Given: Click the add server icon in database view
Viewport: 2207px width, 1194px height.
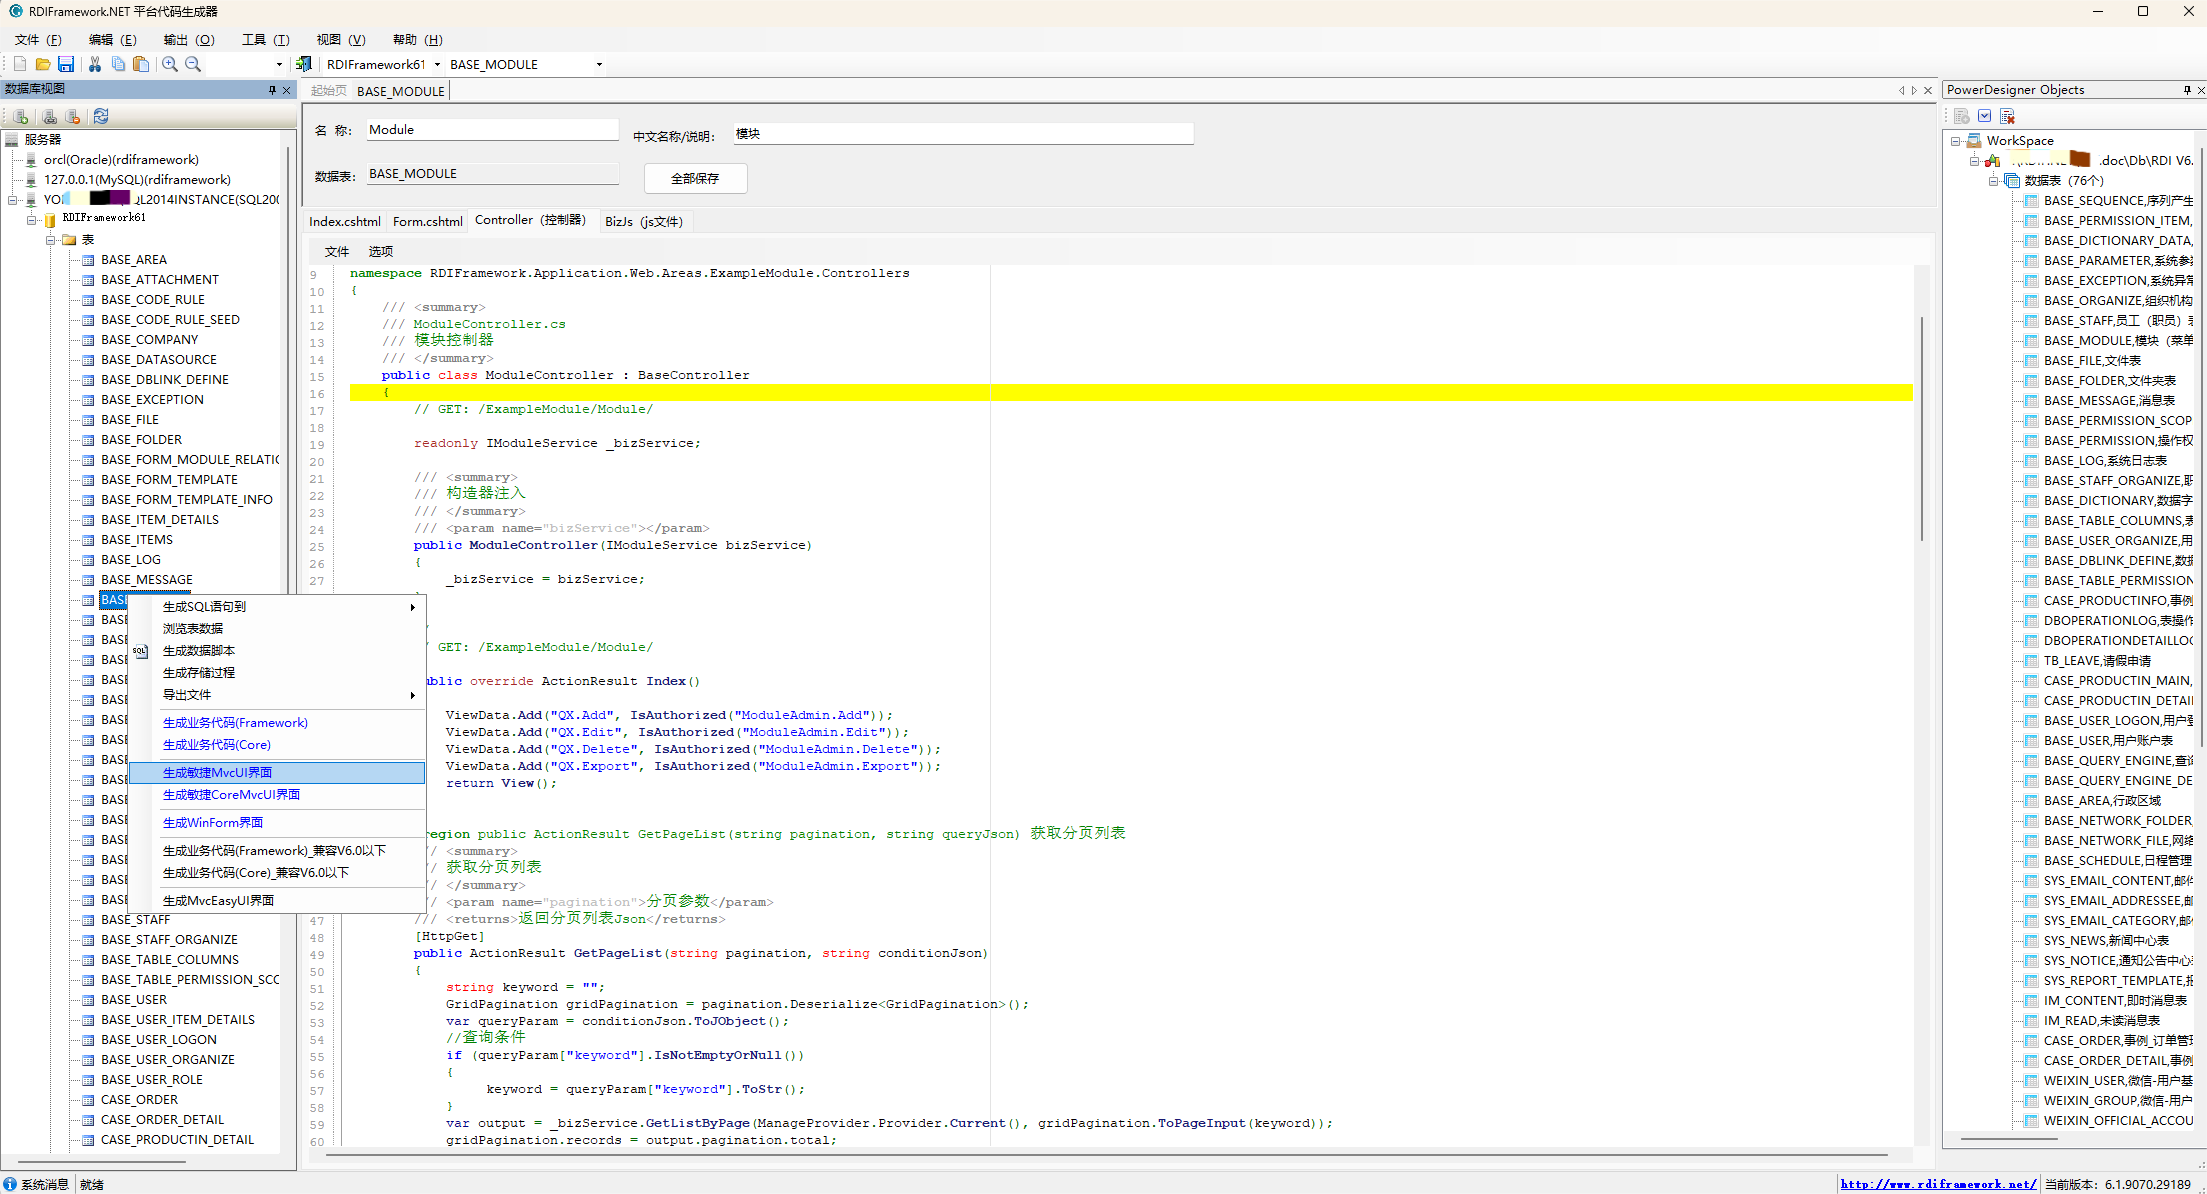Looking at the screenshot, I should coord(21,116).
